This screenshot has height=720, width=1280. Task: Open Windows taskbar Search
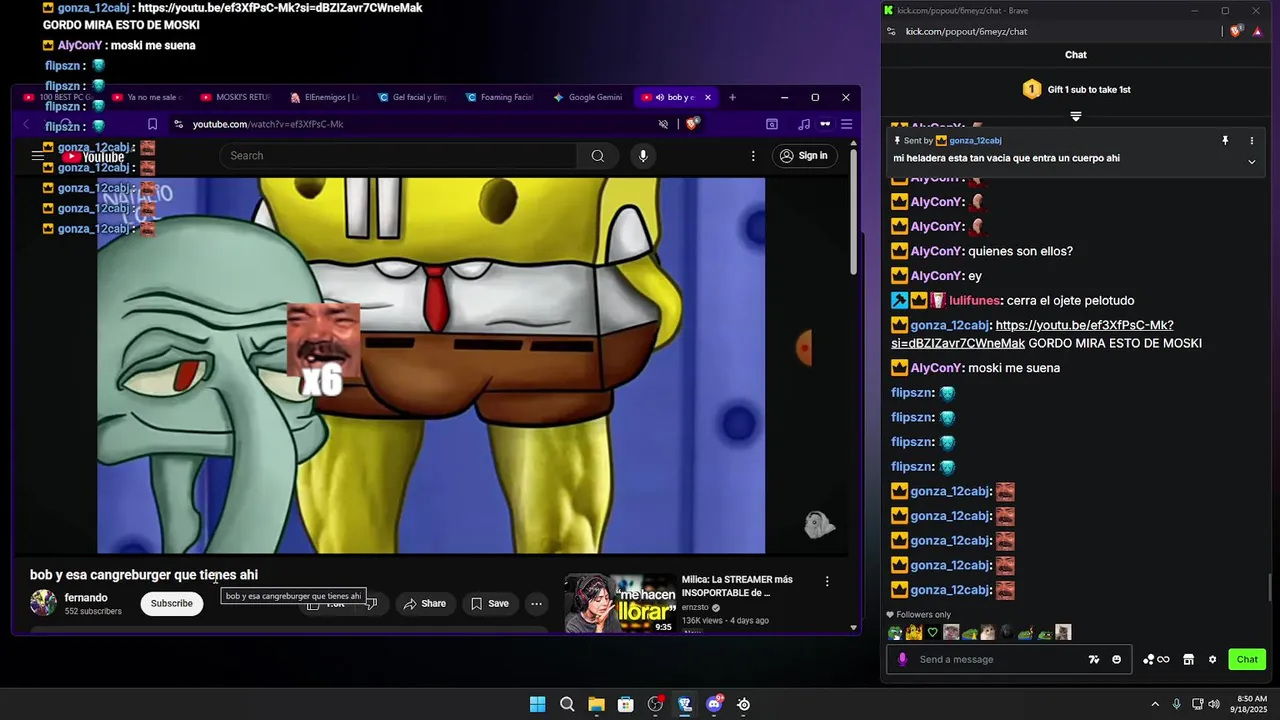click(567, 704)
